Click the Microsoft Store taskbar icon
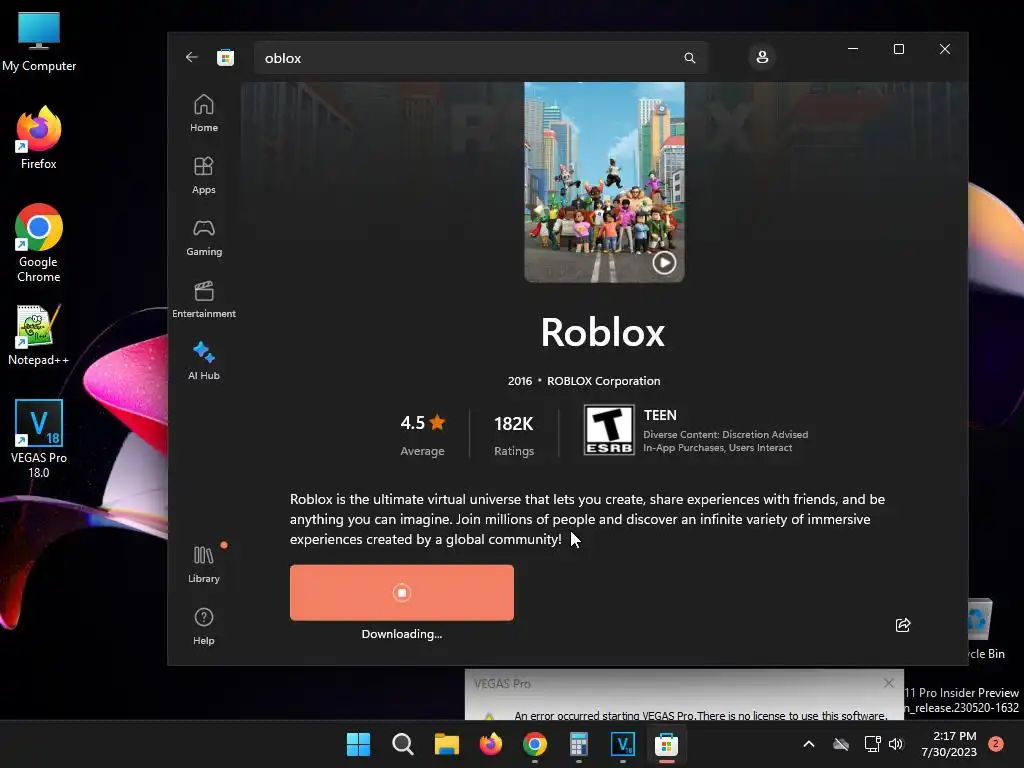This screenshot has width=1024, height=768. [x=667, y=744]
